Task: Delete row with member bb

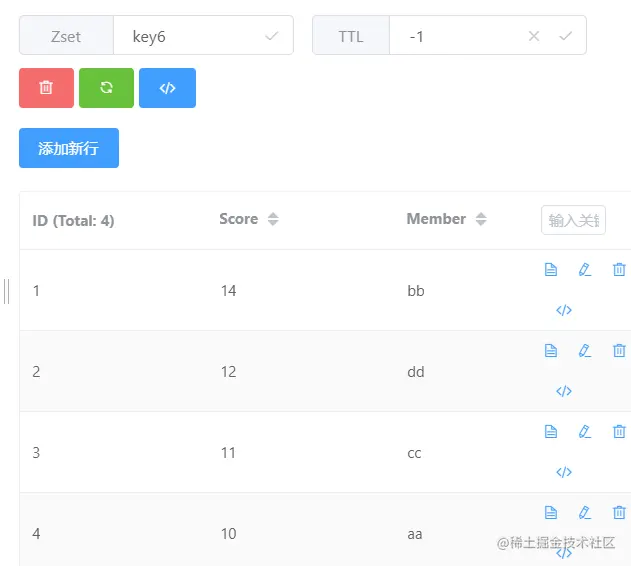Action: click(619, 269)
